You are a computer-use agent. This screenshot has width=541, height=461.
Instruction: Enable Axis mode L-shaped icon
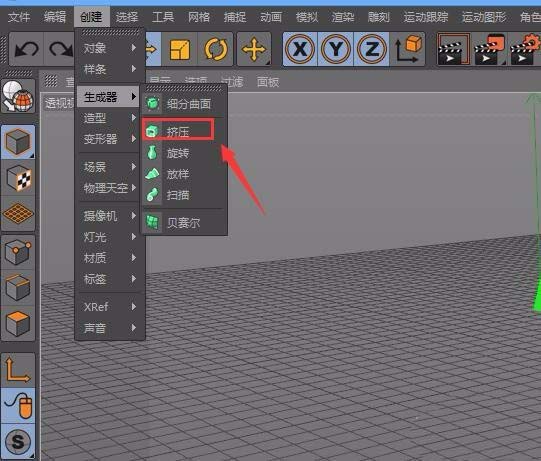(18, 371)
